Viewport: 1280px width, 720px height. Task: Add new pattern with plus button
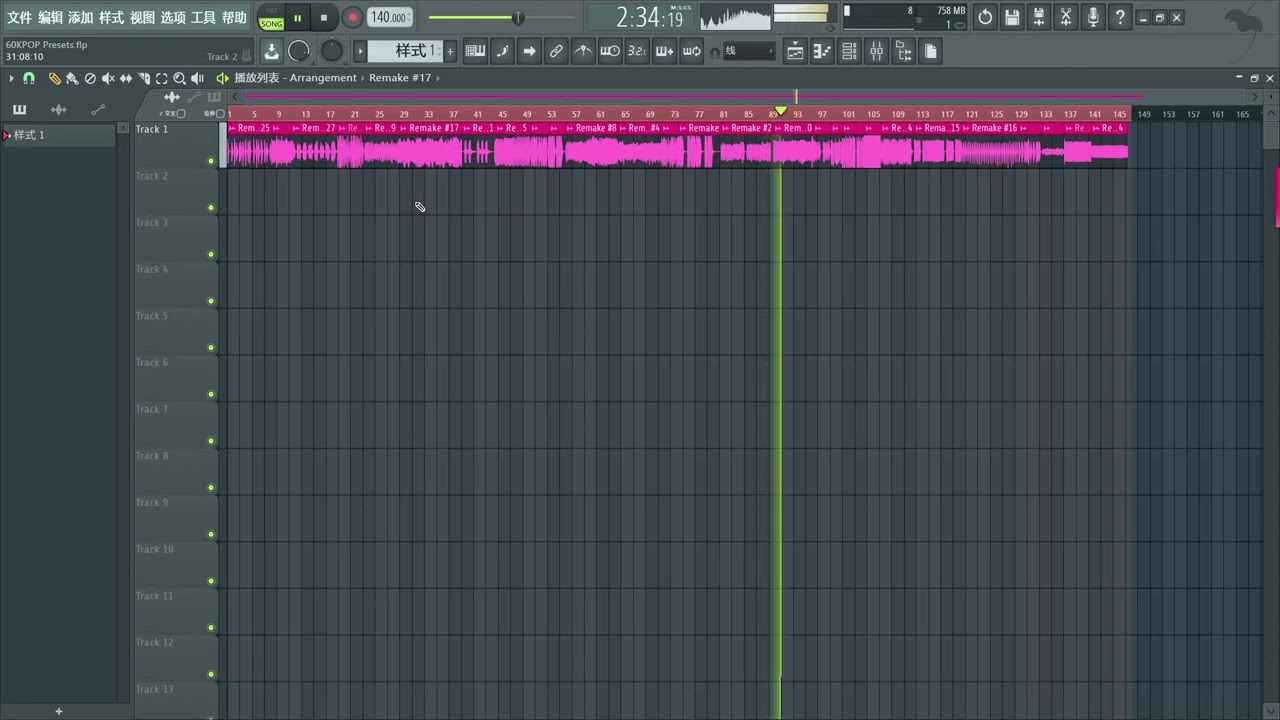(x=450, y=51)
